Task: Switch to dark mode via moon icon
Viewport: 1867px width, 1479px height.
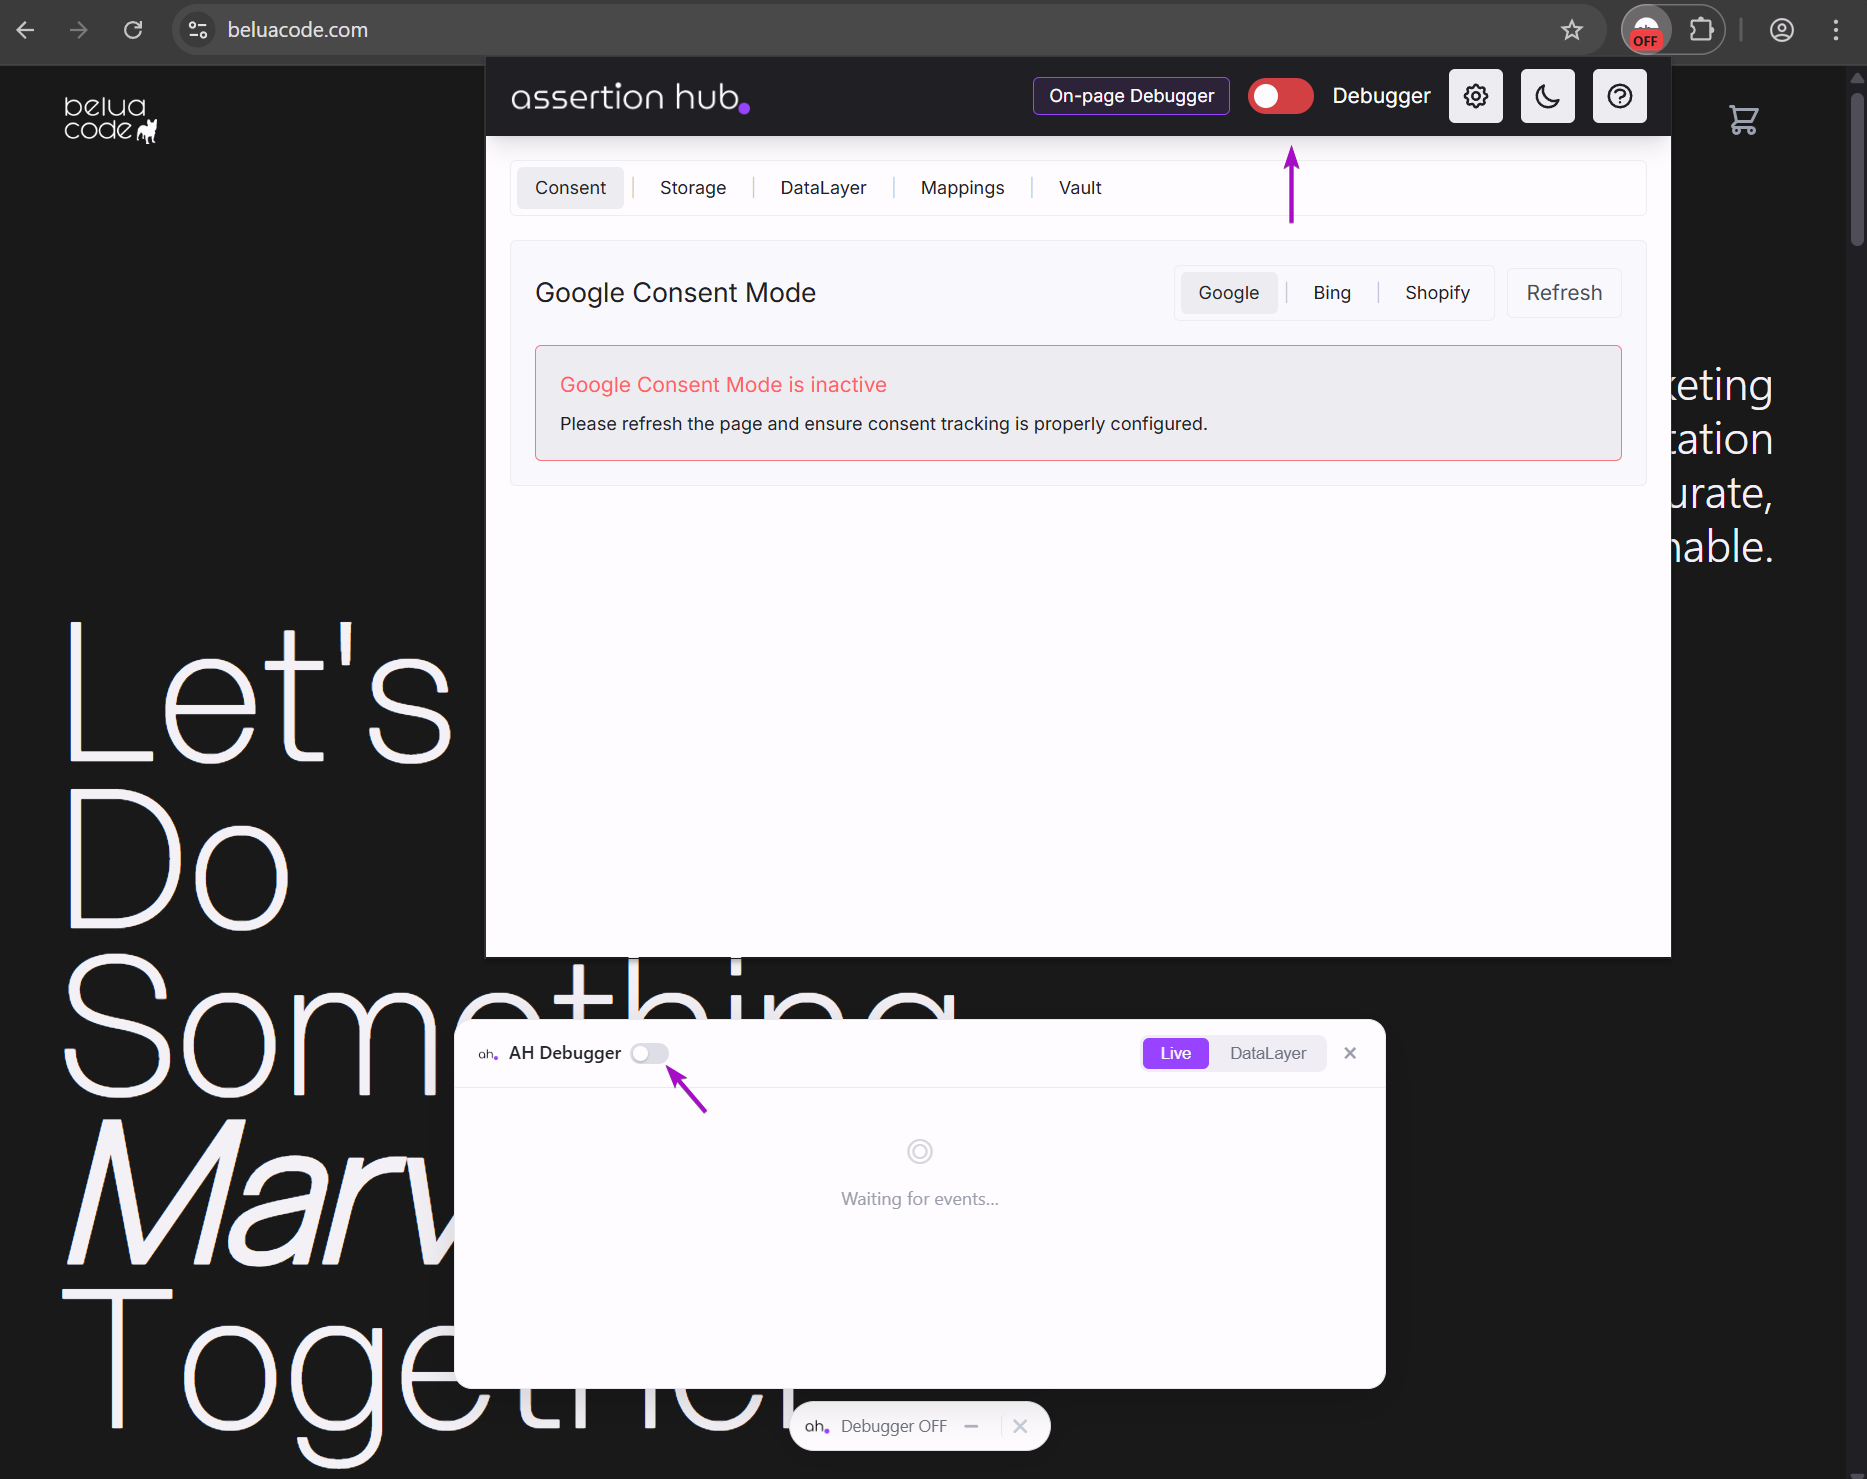Action: [x=1547, y=96]
